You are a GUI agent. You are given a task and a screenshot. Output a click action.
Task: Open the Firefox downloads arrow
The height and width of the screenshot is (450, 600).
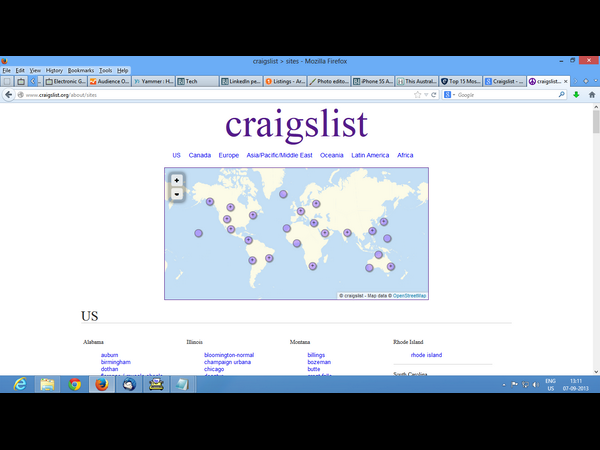click(x=576, y=95)
